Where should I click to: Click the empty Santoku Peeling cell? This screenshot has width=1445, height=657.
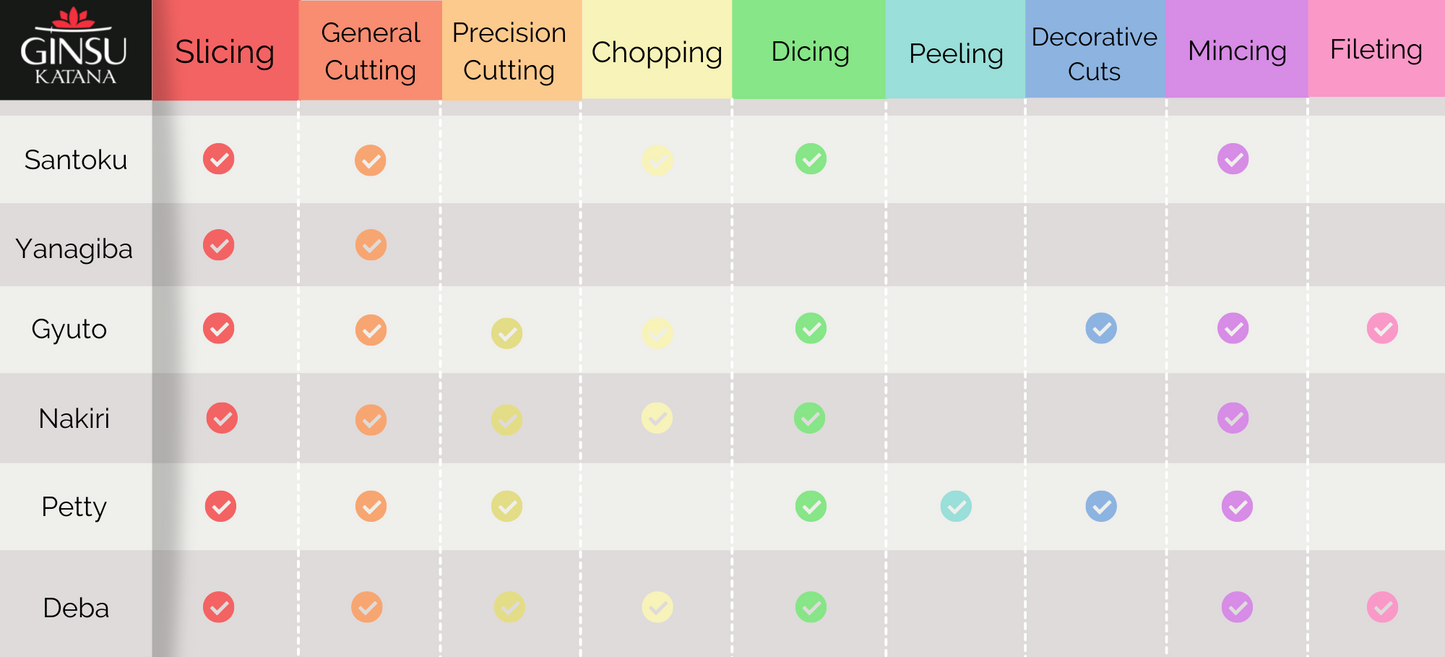coord(956,160)
